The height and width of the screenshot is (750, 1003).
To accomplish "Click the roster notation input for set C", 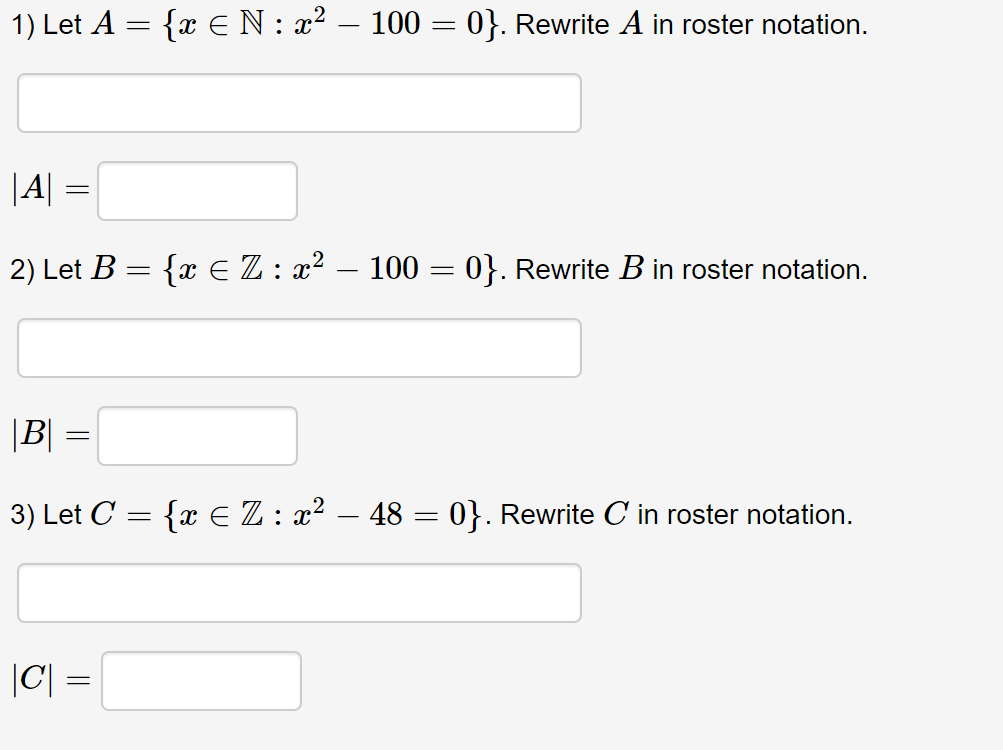I will pos(298,592).
